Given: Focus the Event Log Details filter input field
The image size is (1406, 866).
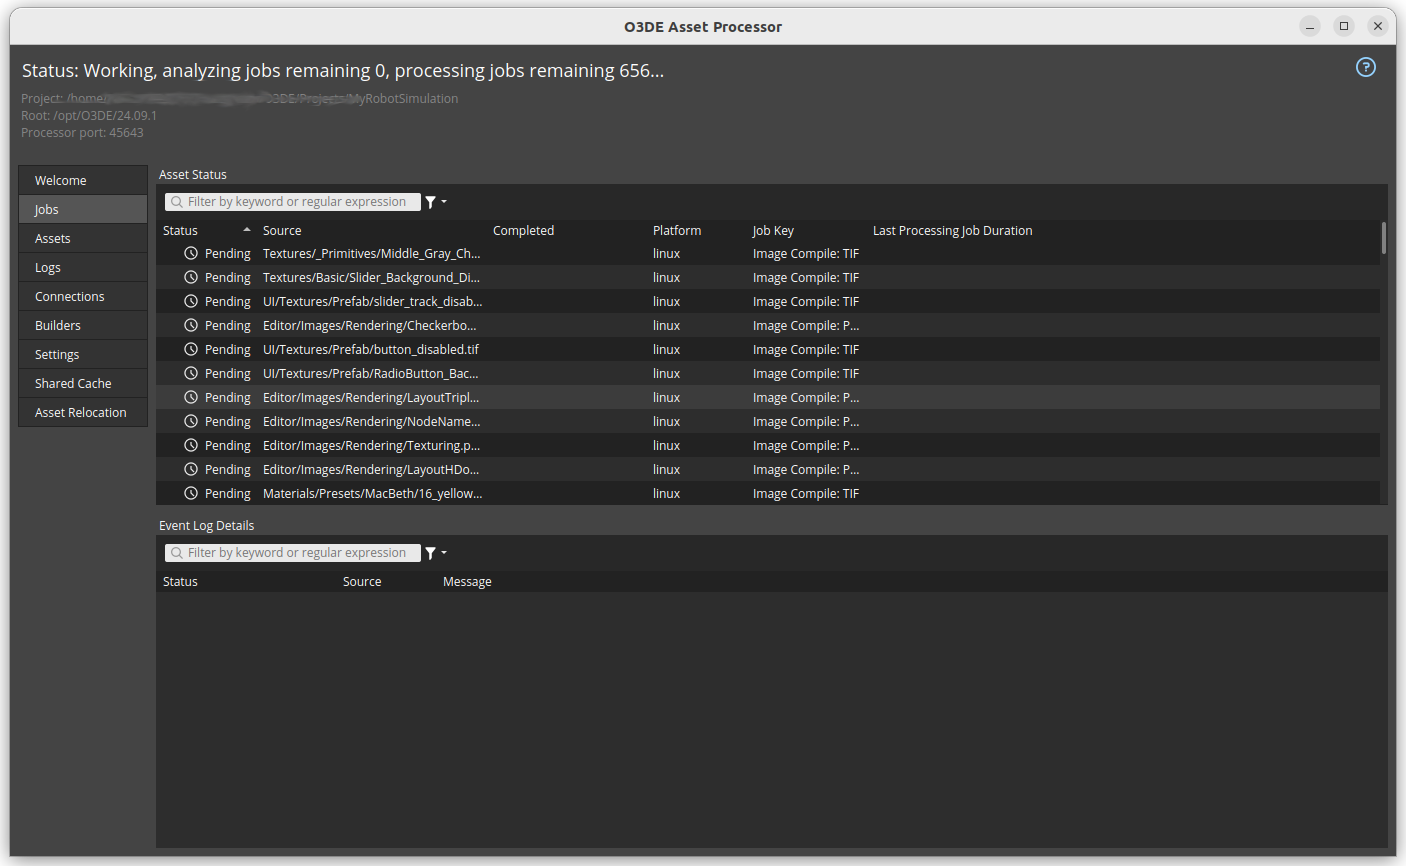Looking at the screenshot, I should pyautogui.click(x=293, y=553).
